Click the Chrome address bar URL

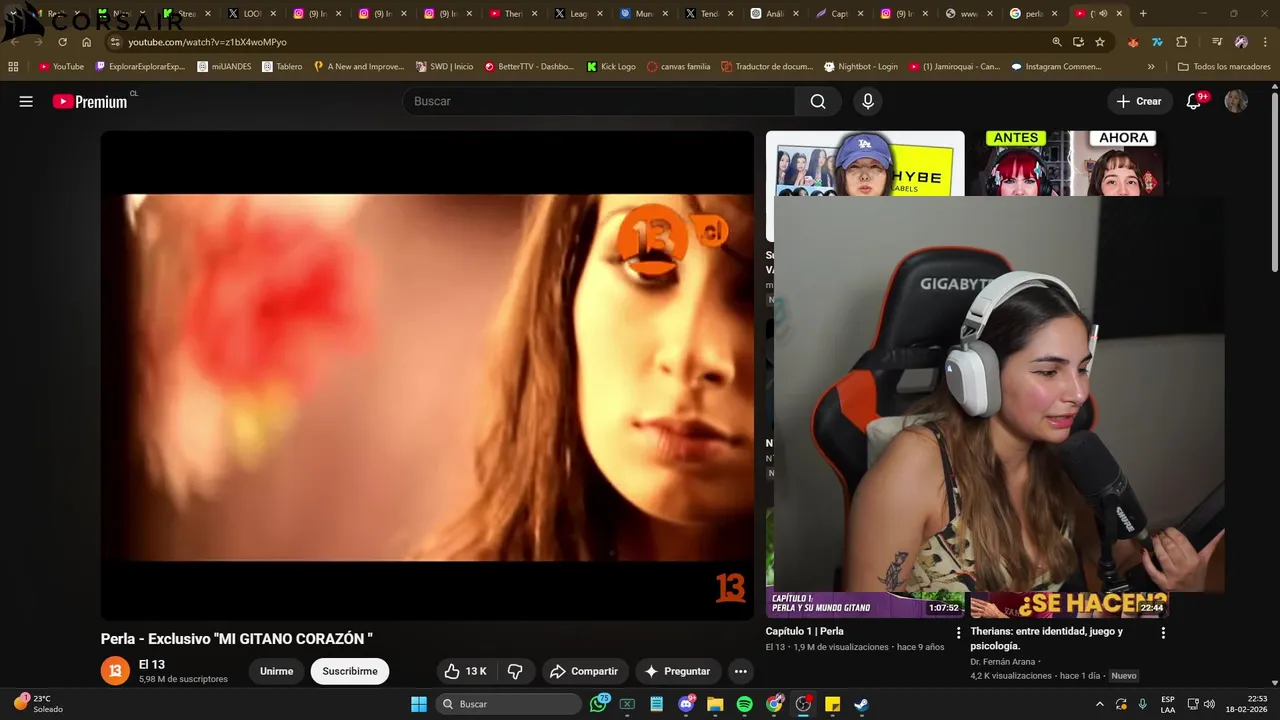207,42
